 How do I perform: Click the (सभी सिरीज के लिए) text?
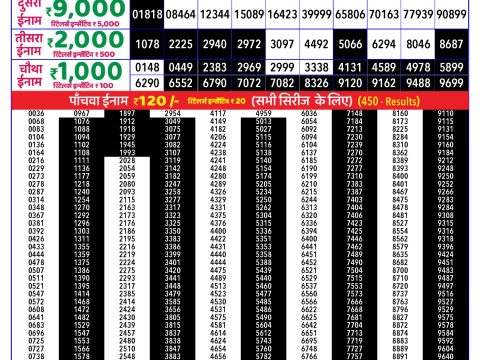[x=302, y=101]
